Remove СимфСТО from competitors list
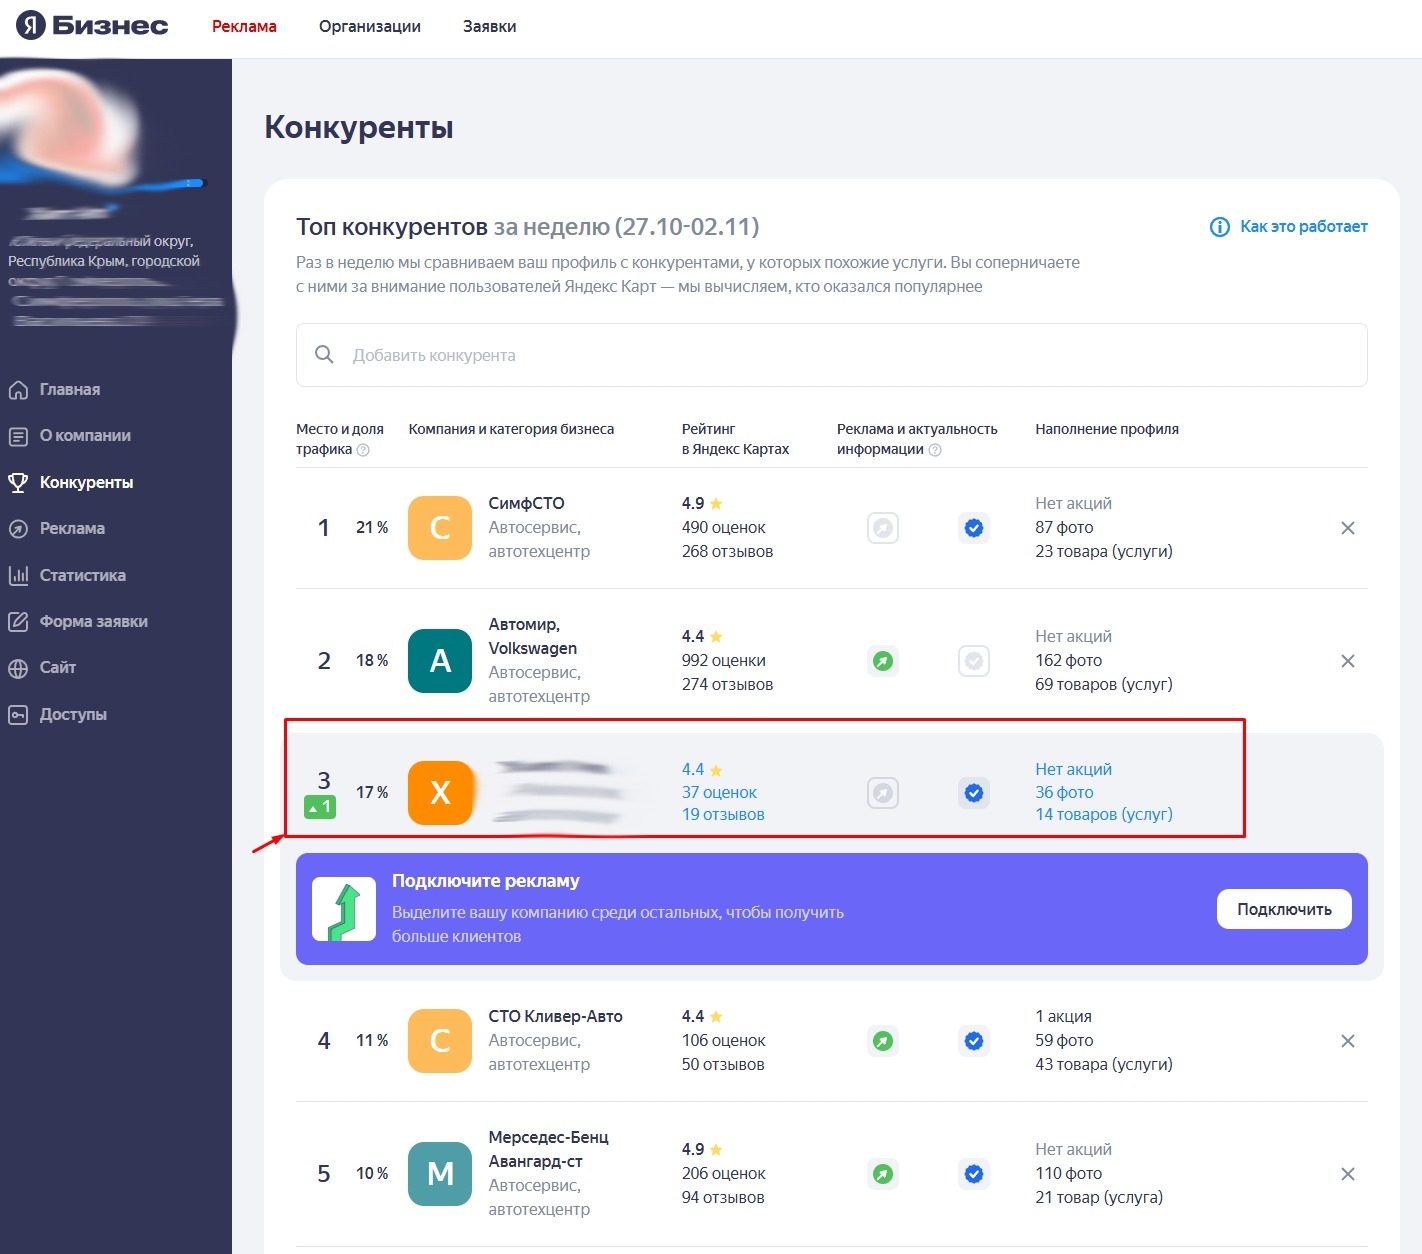 tap(1347, 528)
